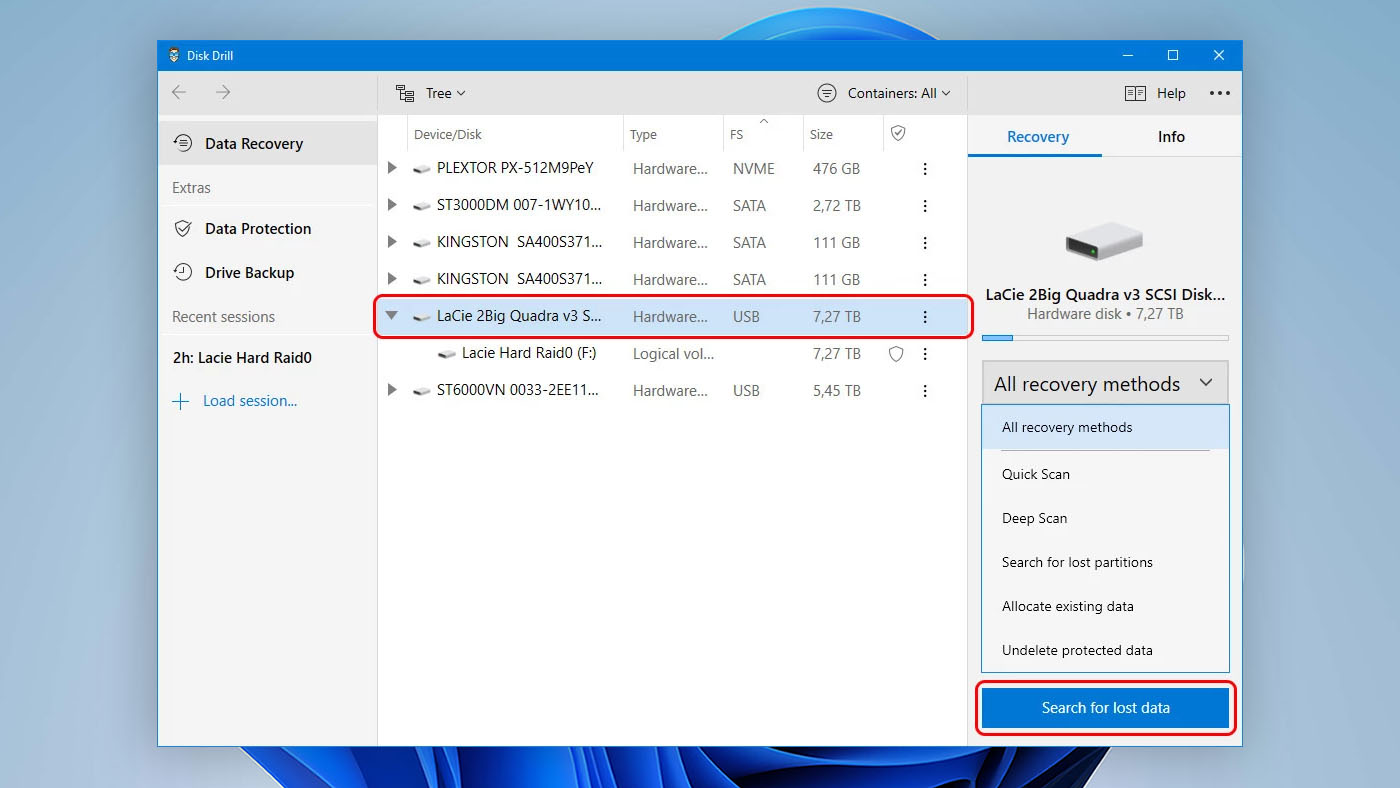Click the Disk Drill app icon in the title bar
1400x788 pixels.
(x=175, y=56)
